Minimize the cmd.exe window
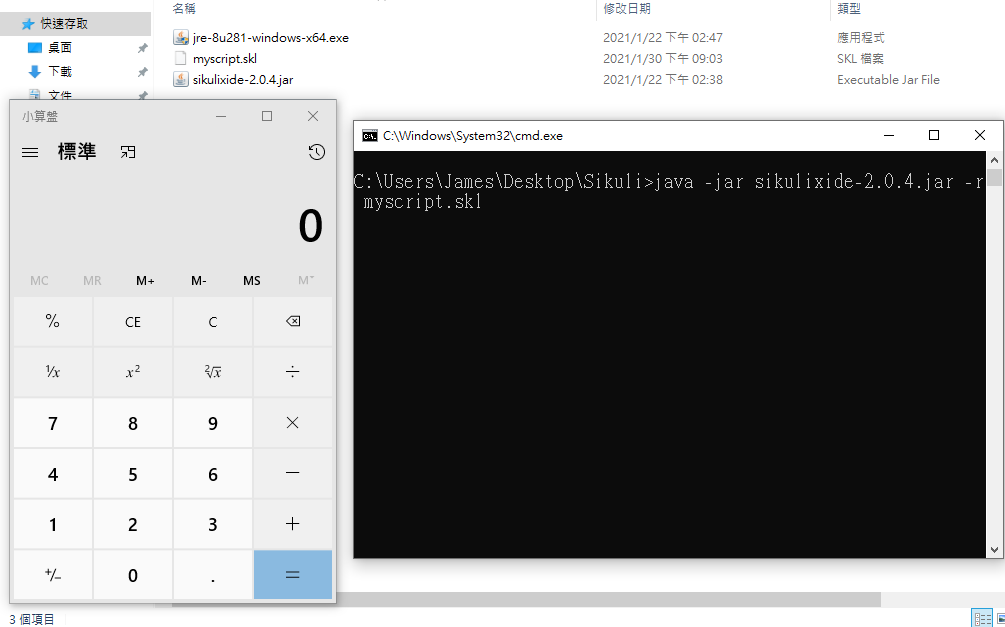Screen dimensions: 1005x627 point(889,135)
